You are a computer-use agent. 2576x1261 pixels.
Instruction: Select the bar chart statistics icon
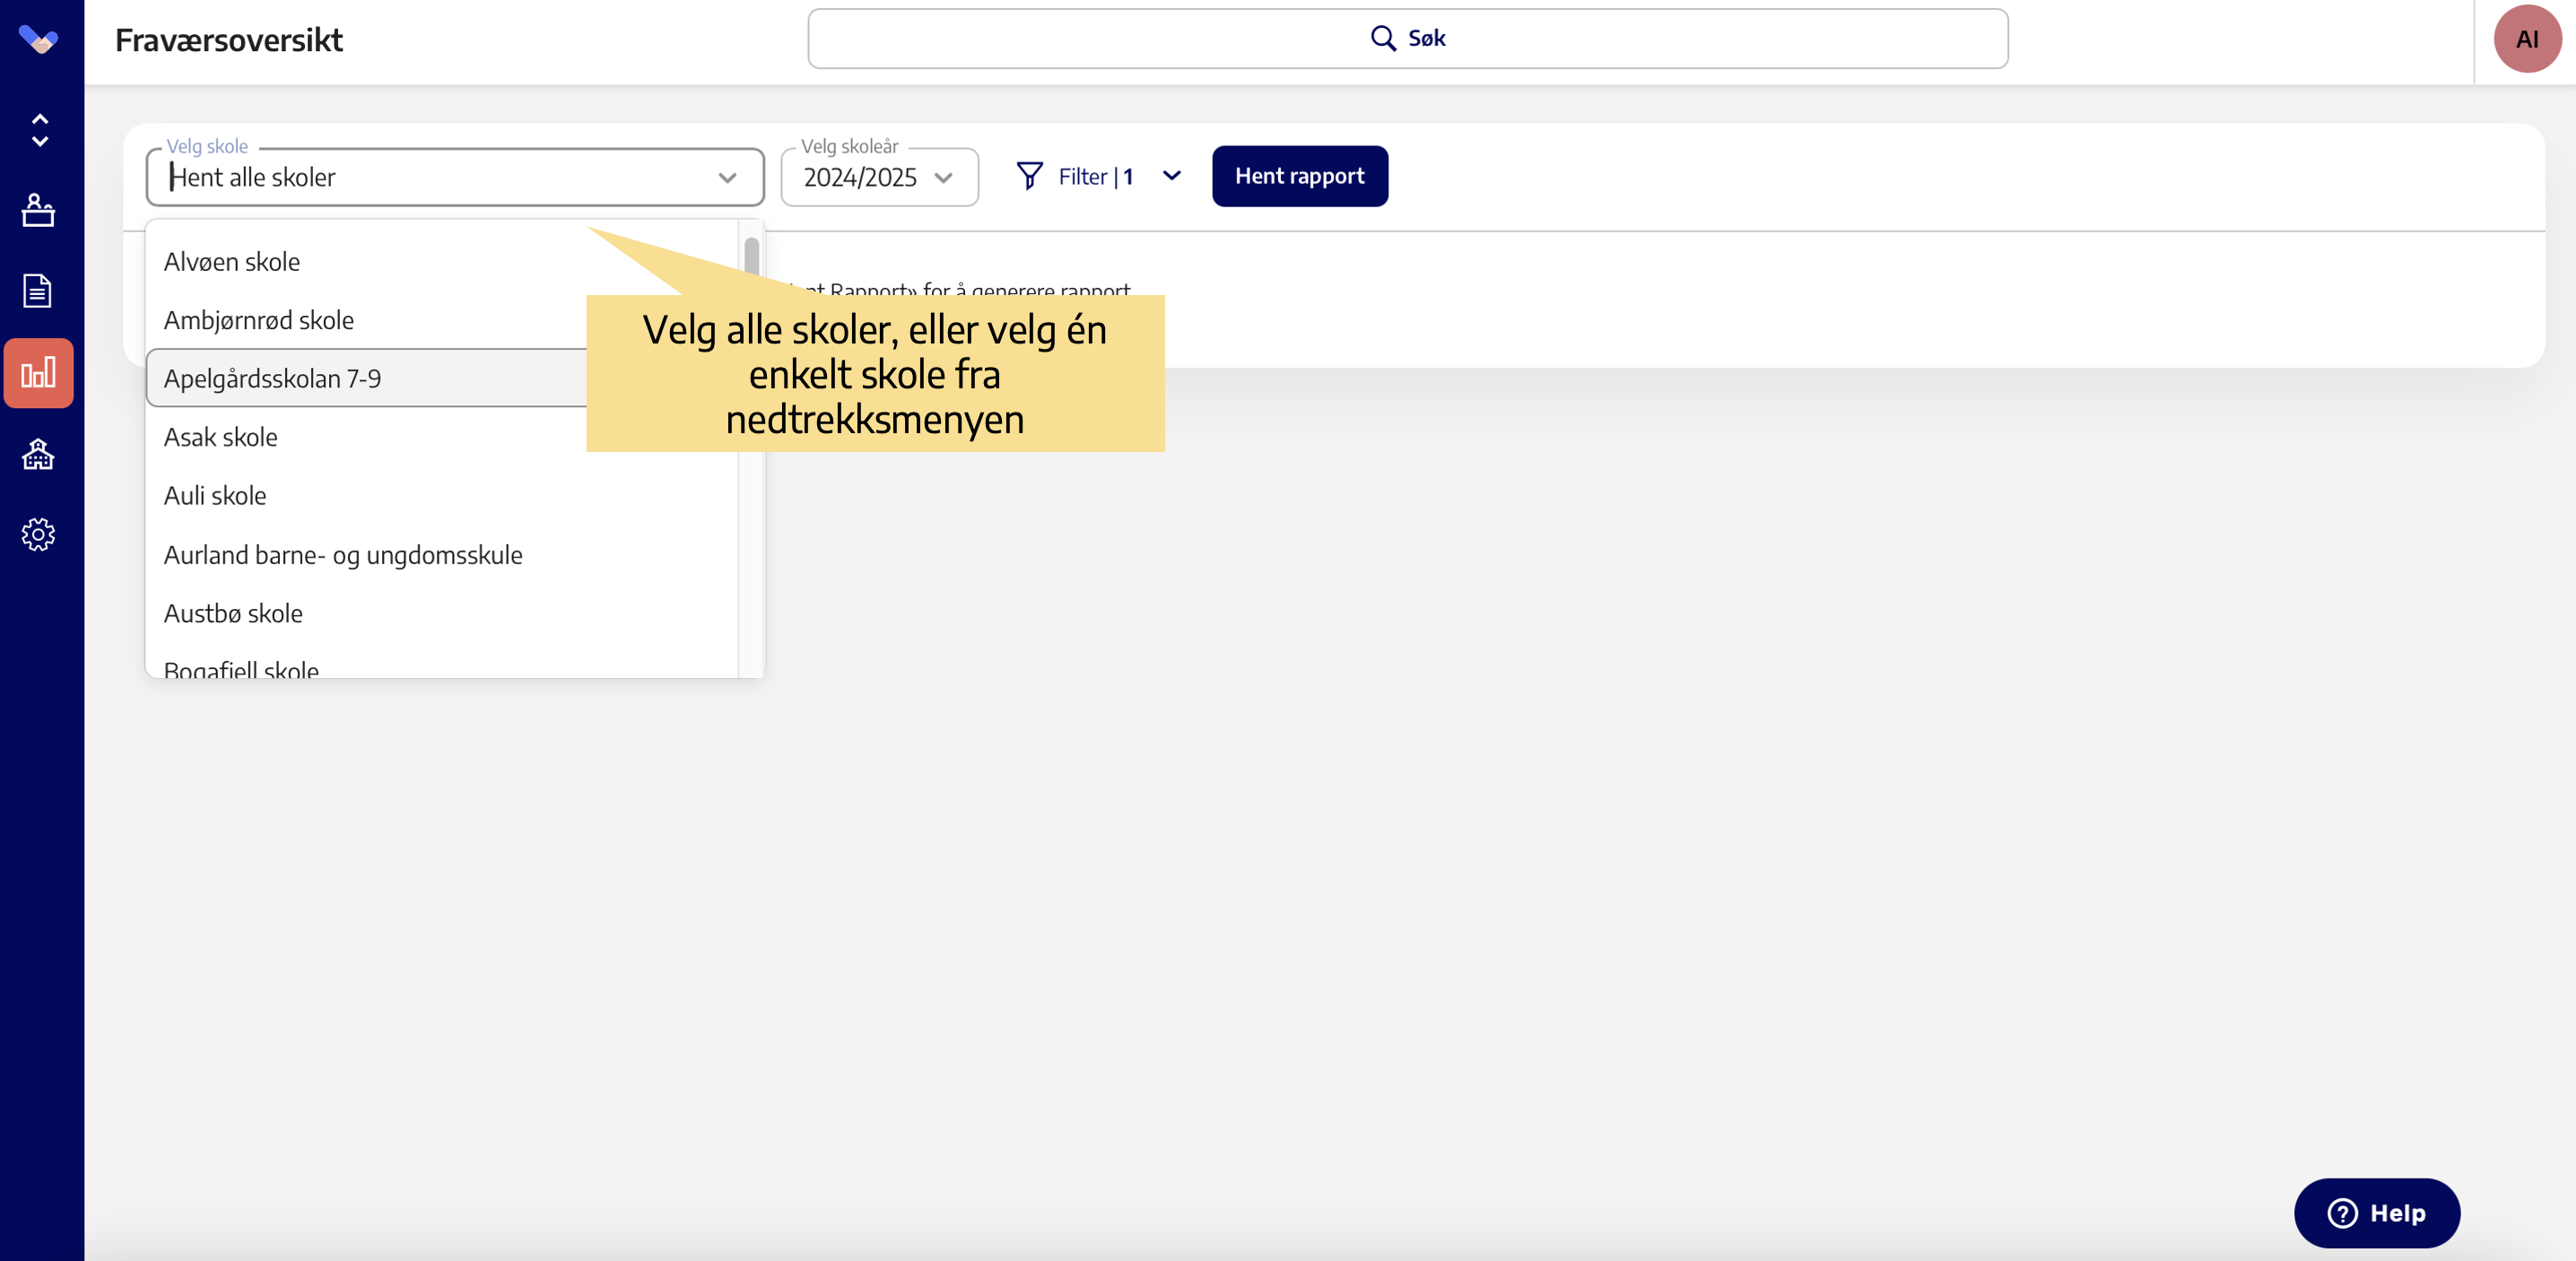(x=38, y=373)
